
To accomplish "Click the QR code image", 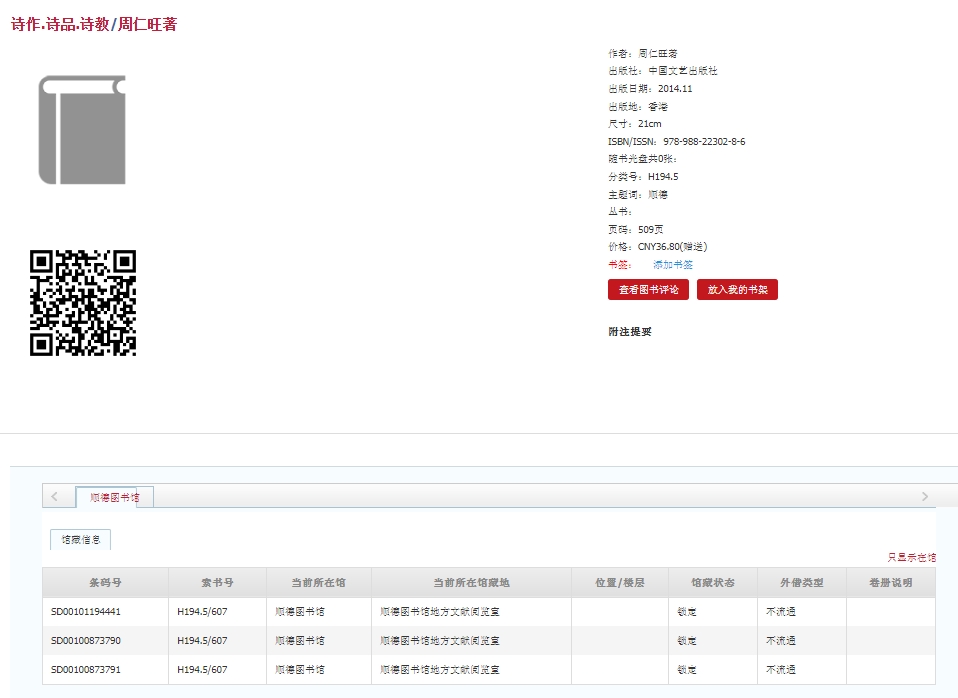I will click(83, 303).
